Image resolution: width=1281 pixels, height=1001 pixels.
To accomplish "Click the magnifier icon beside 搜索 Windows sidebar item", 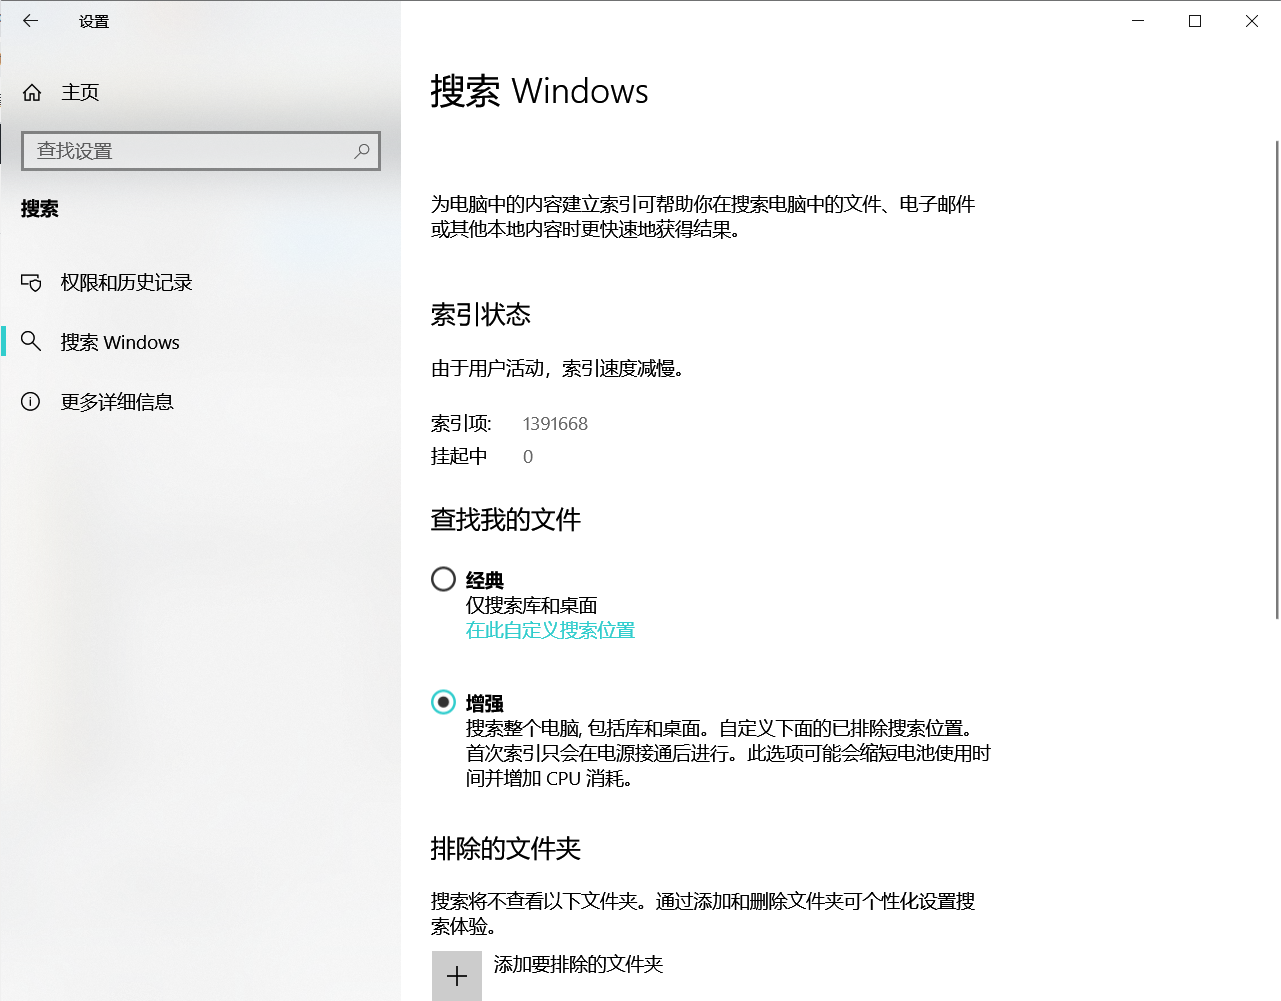I will point(32,342).
